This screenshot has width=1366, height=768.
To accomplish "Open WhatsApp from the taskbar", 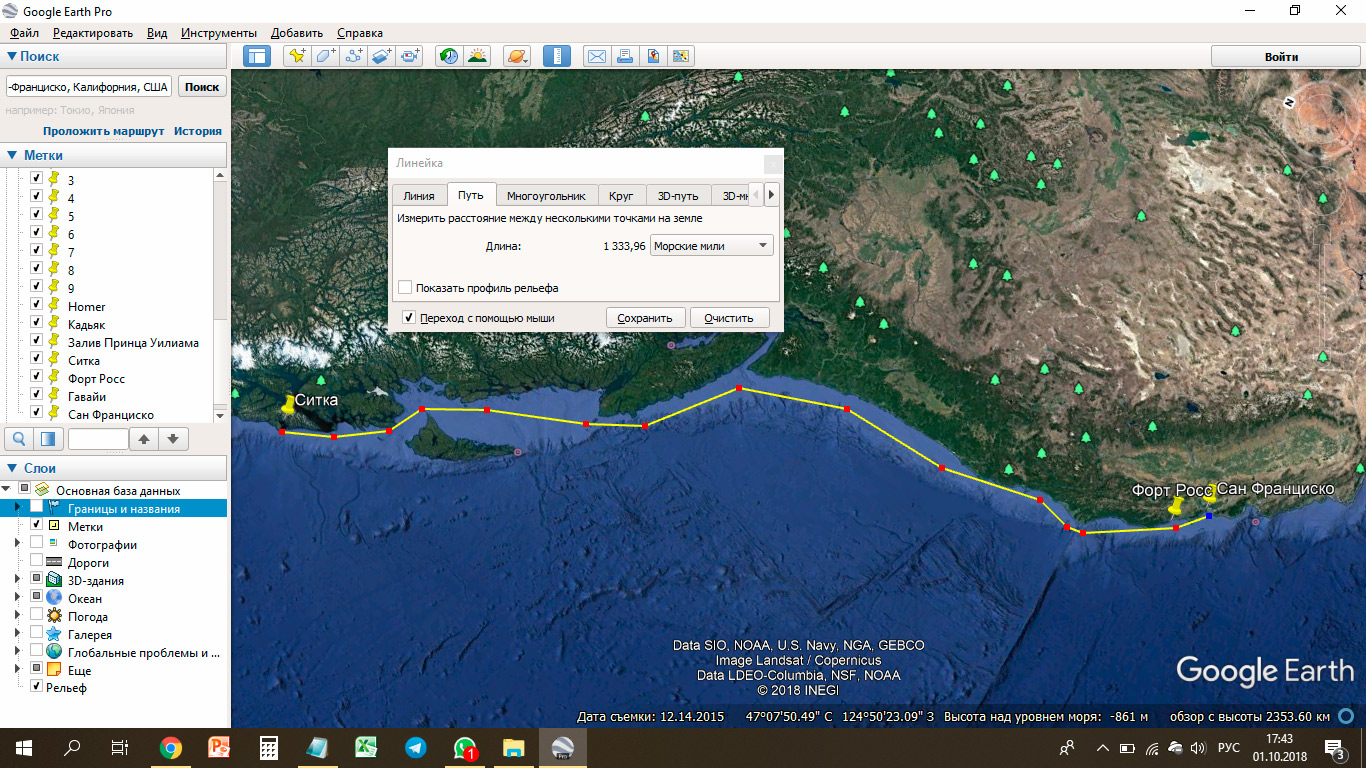I will pyautogui.click(x=465, y=747).
